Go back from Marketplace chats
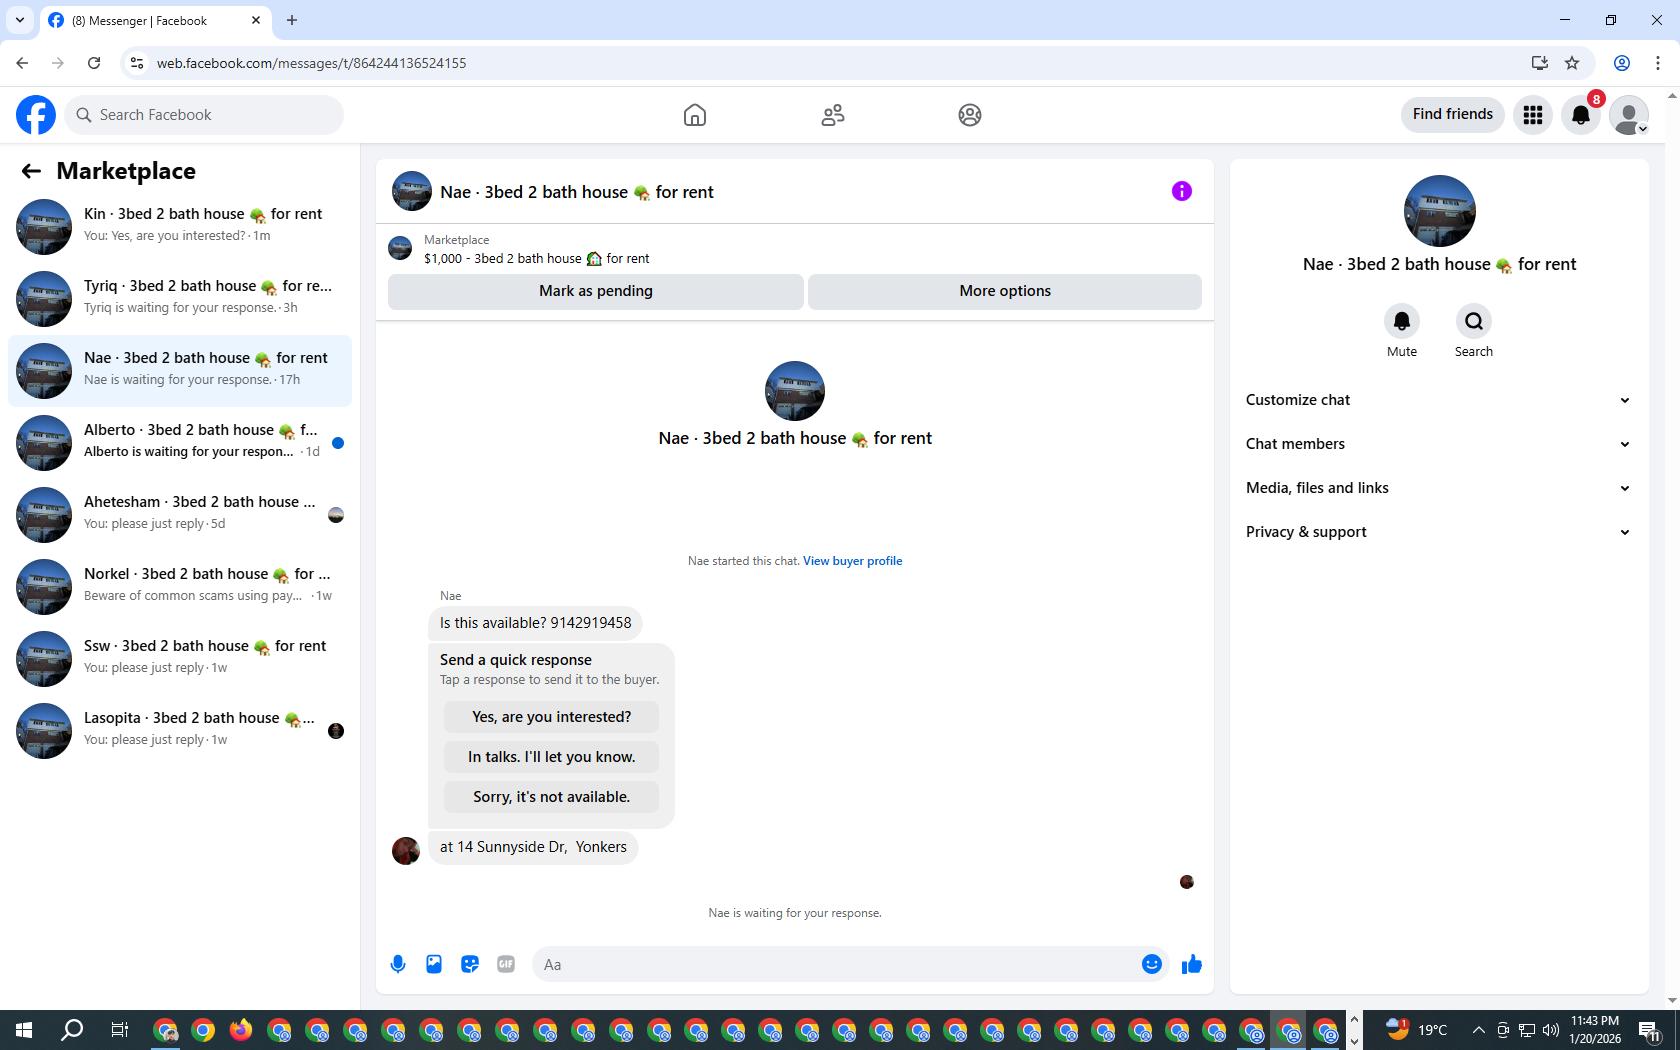Image resolution: width=1680 pixels, height=1050 pixels. (31, 171)
